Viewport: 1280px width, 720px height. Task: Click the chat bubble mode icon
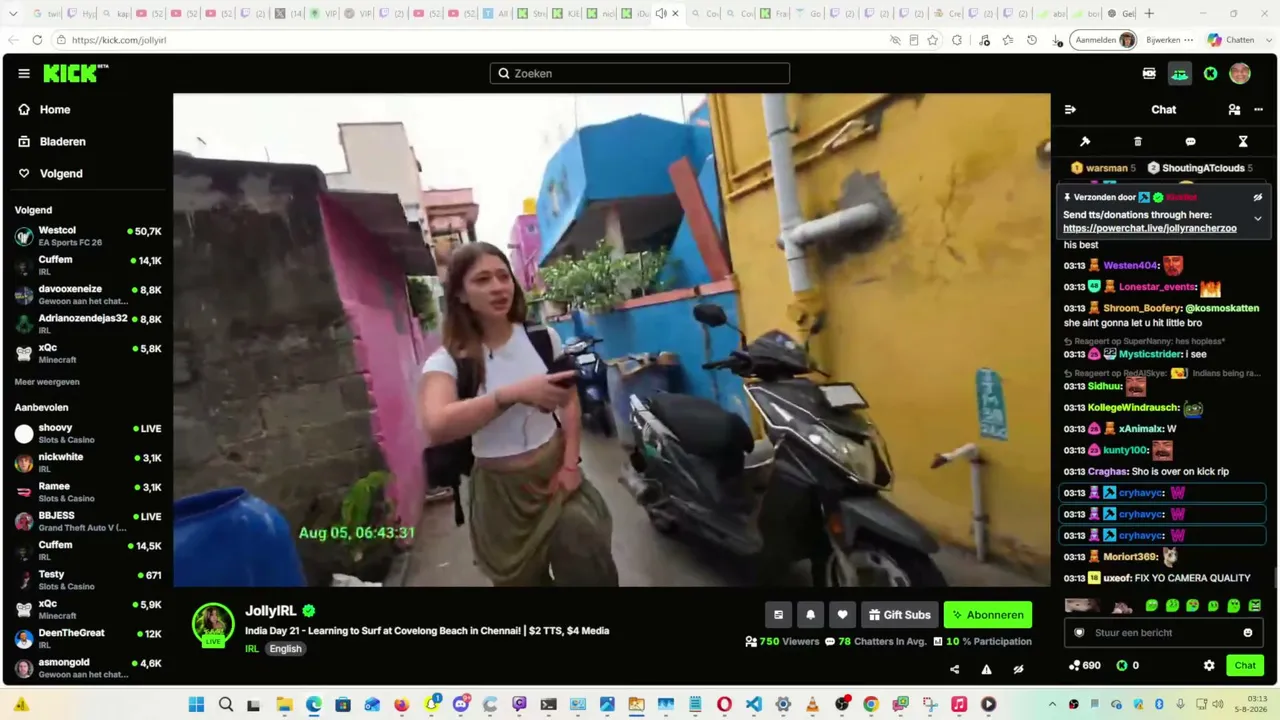click(x=1190, y=142)
